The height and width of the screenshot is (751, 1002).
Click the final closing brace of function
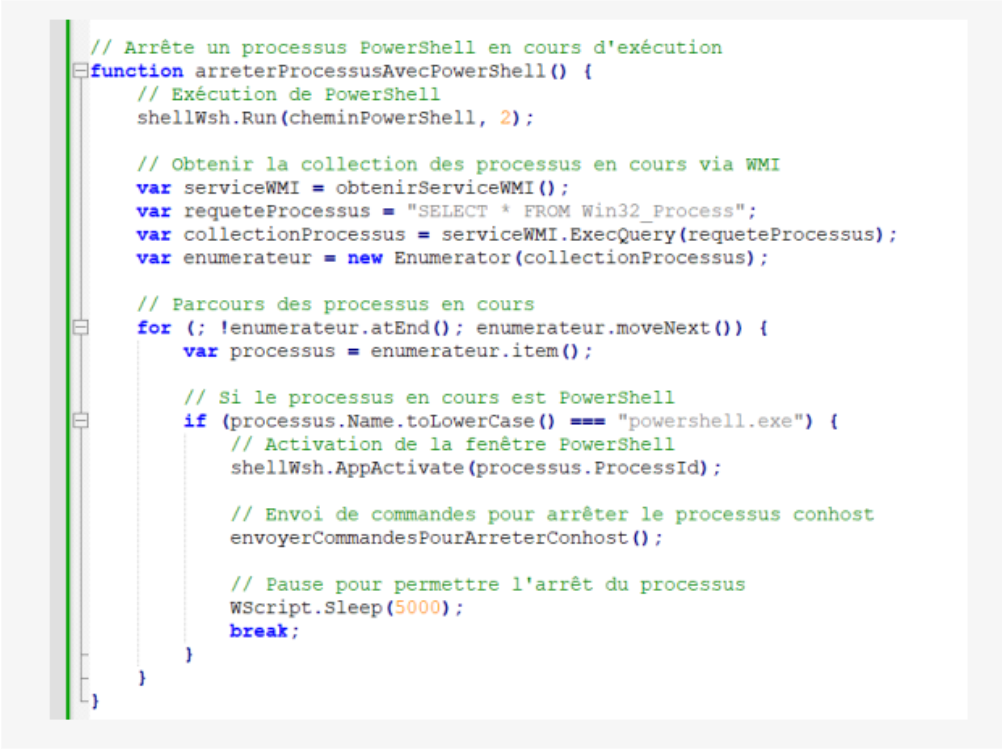pos(95,701)
